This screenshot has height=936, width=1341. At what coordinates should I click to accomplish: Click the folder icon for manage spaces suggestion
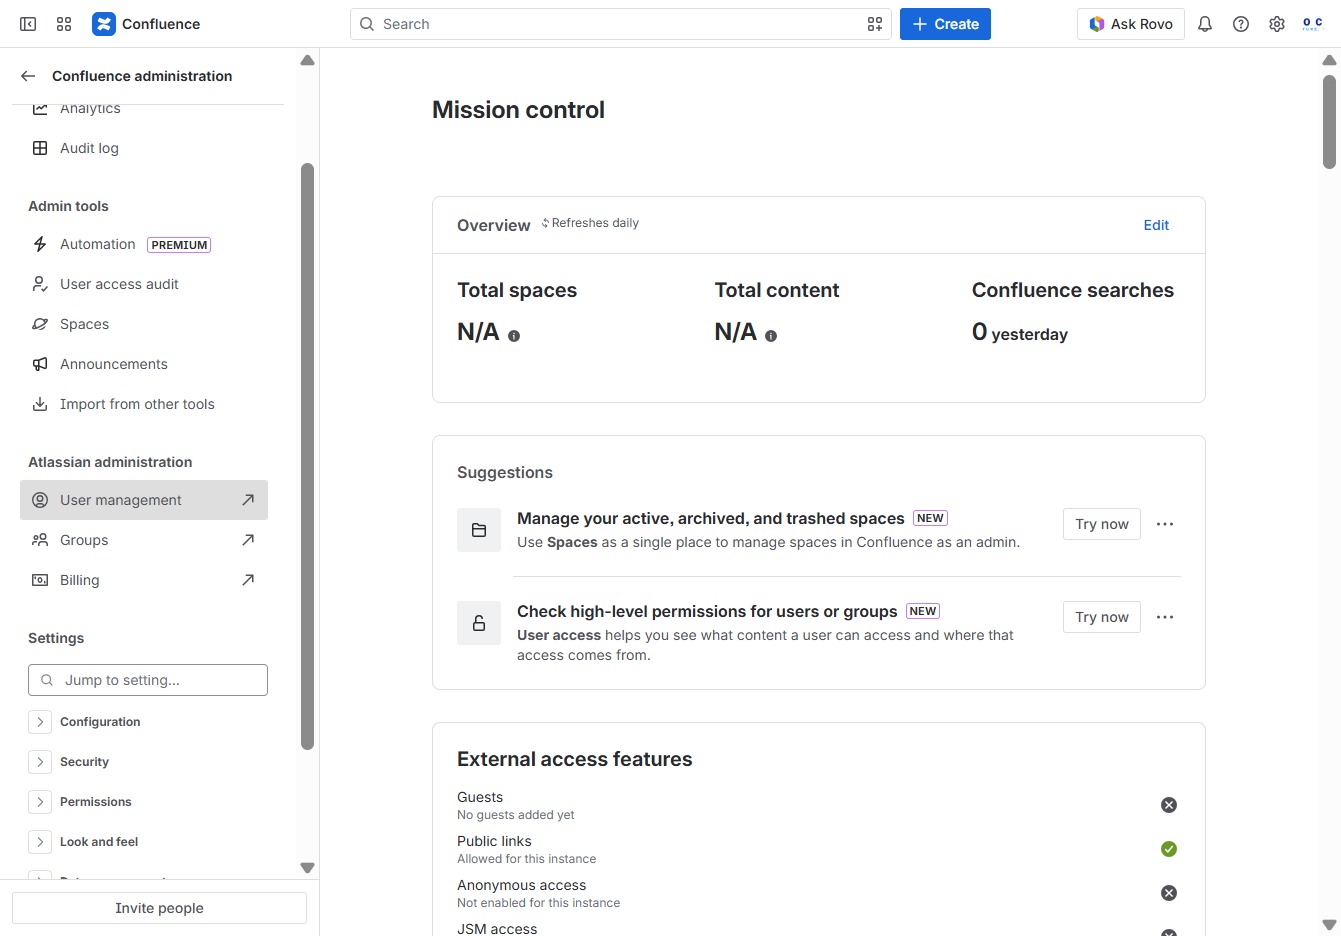(479, 530)
